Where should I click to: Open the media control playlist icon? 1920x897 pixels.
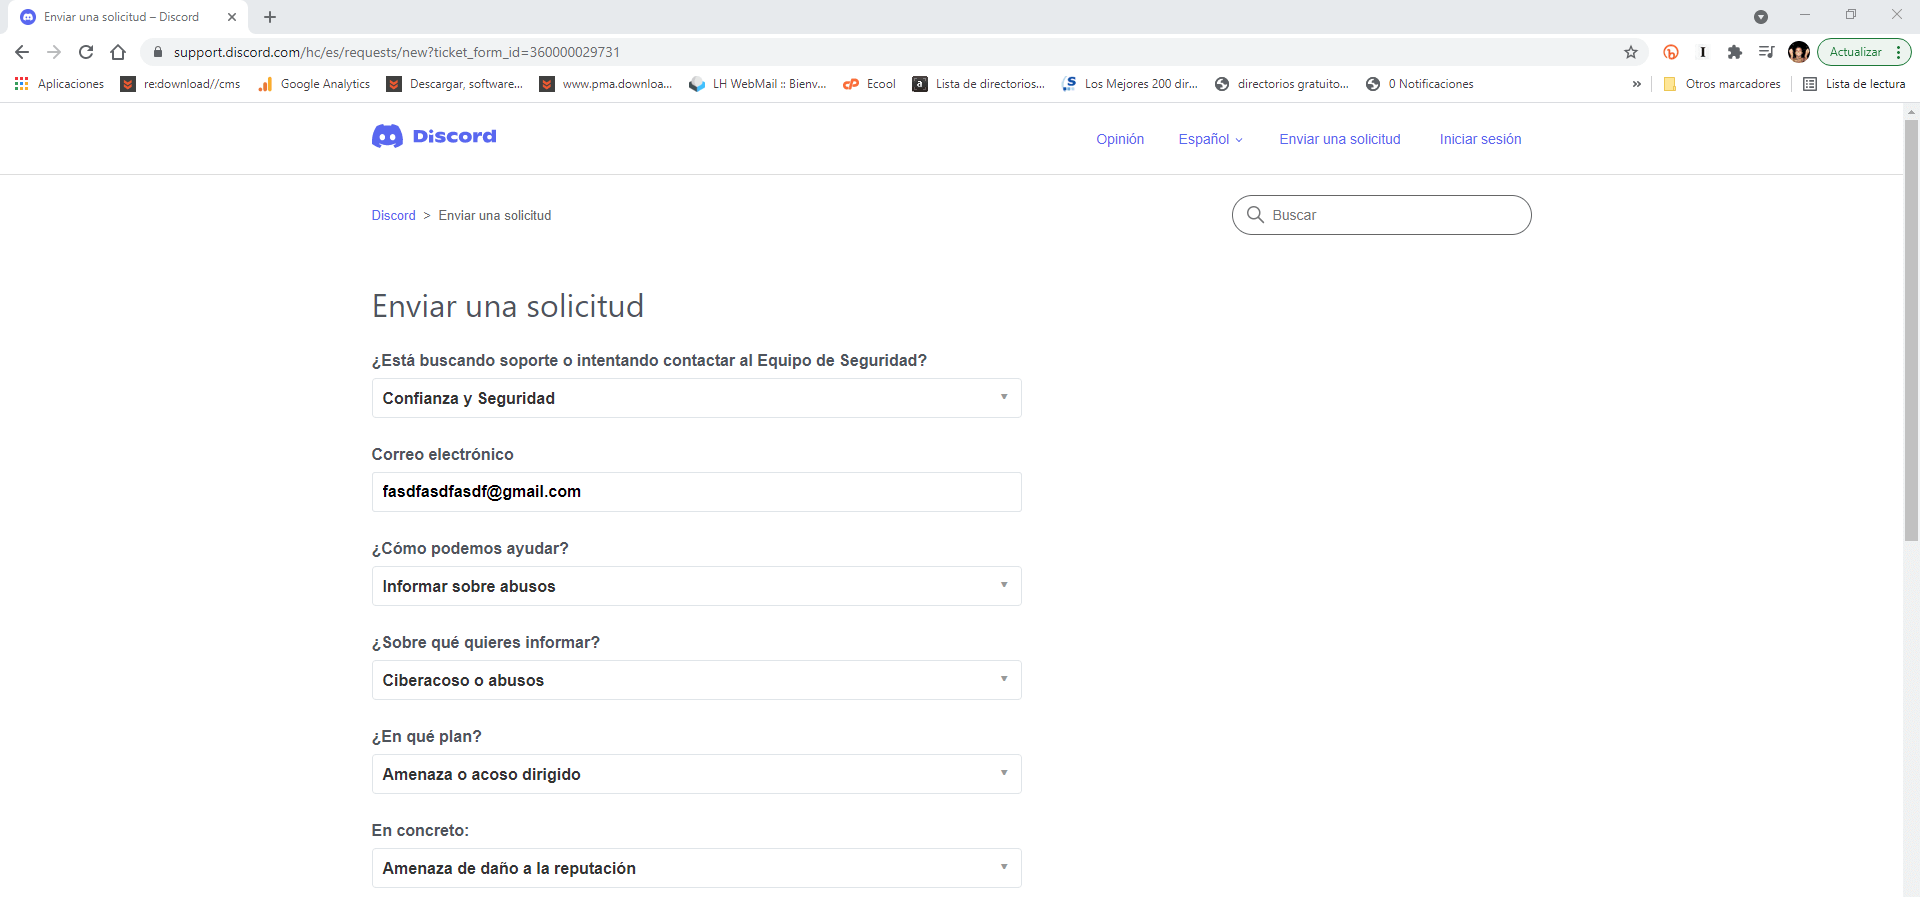pos(1767,52)
